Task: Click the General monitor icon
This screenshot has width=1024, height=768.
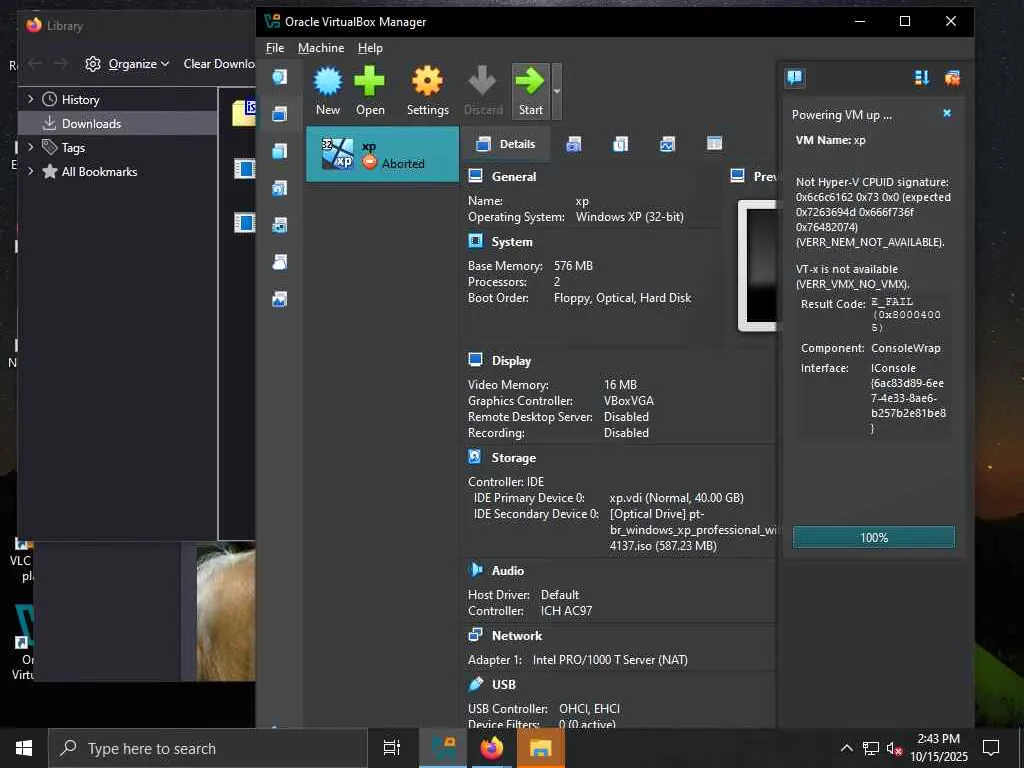Action: [475, 176]
